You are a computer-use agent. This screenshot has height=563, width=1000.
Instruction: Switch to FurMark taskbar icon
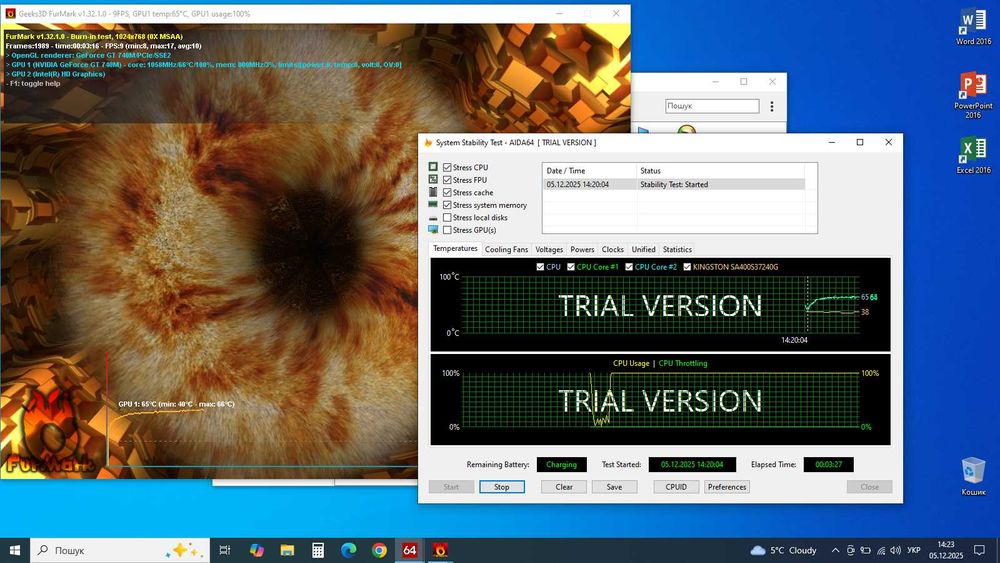[x=440, y=550]
